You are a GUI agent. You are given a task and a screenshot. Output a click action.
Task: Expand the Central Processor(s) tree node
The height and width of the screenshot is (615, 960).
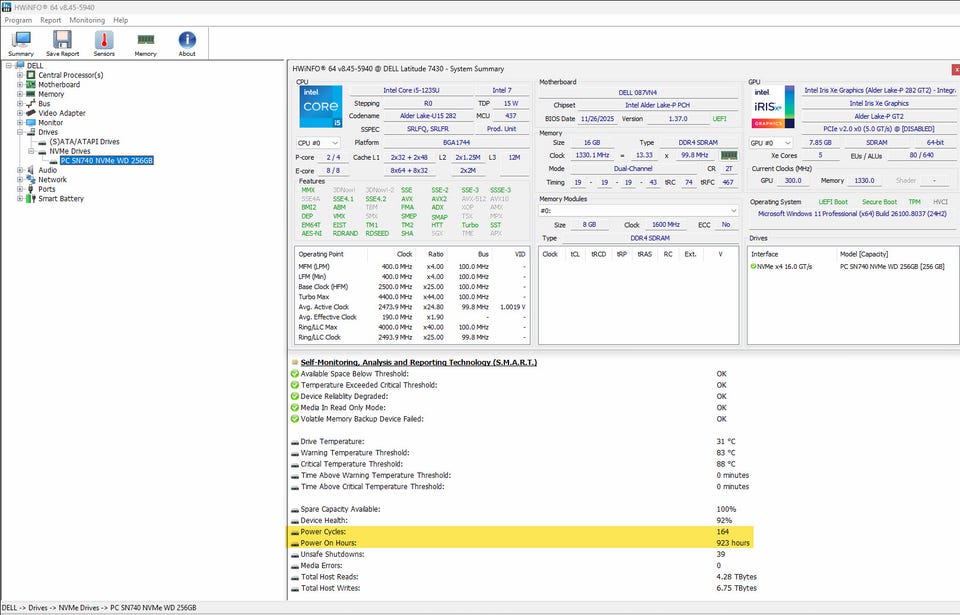pyautogui.click(x=20, y=75)
